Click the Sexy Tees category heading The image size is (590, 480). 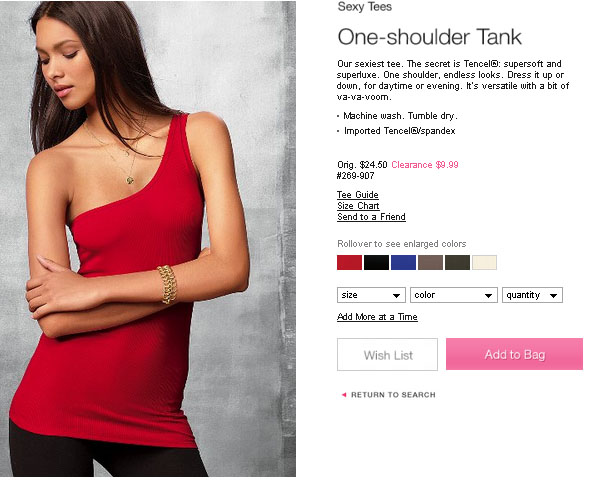click(x=365, y=6)
